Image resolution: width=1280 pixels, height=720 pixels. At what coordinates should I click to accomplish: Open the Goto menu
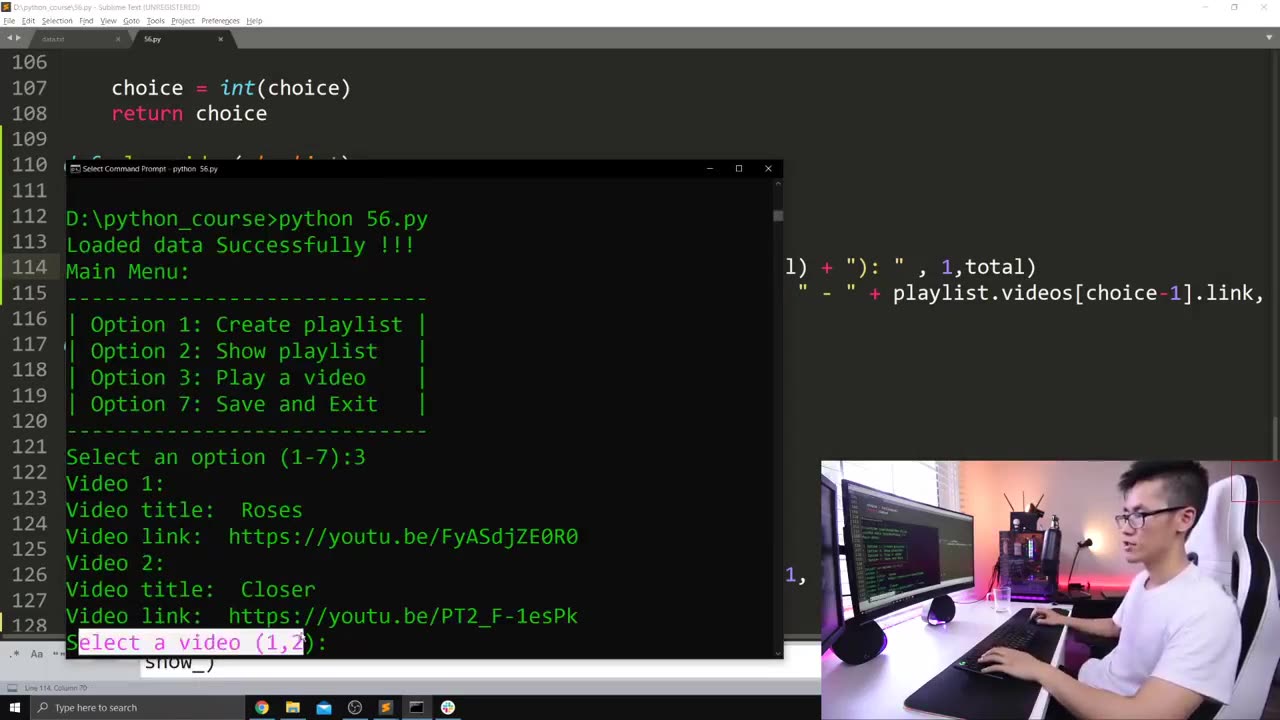click(x=132, y=20)
